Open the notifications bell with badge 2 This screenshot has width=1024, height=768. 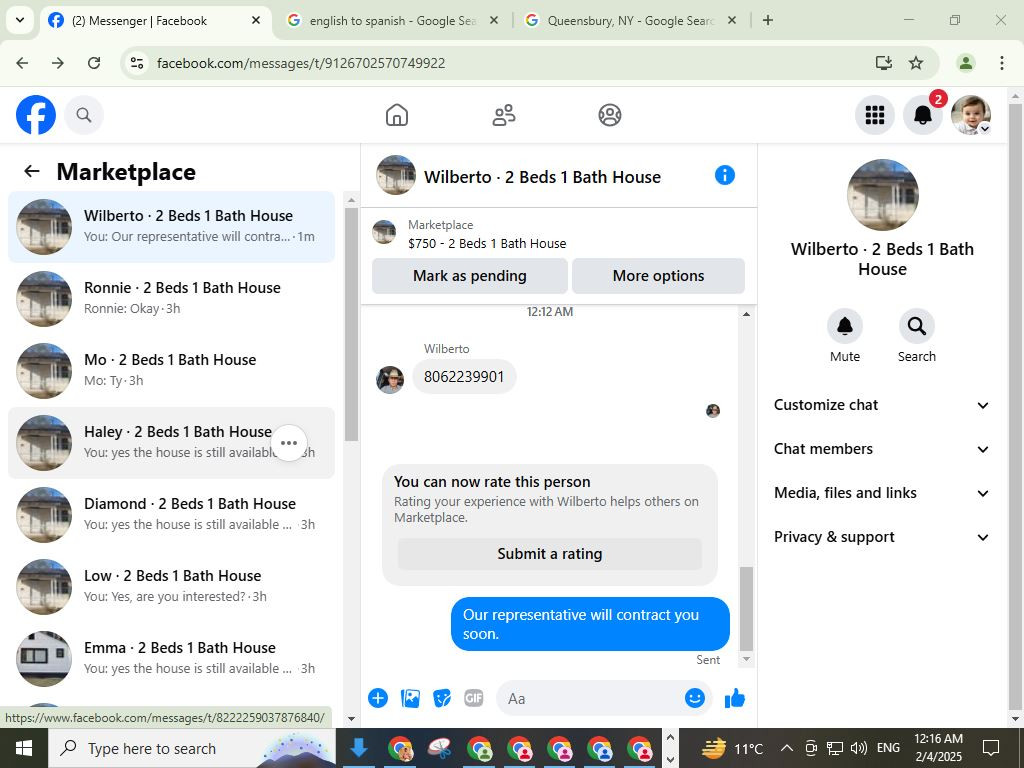tap(923, 115)
